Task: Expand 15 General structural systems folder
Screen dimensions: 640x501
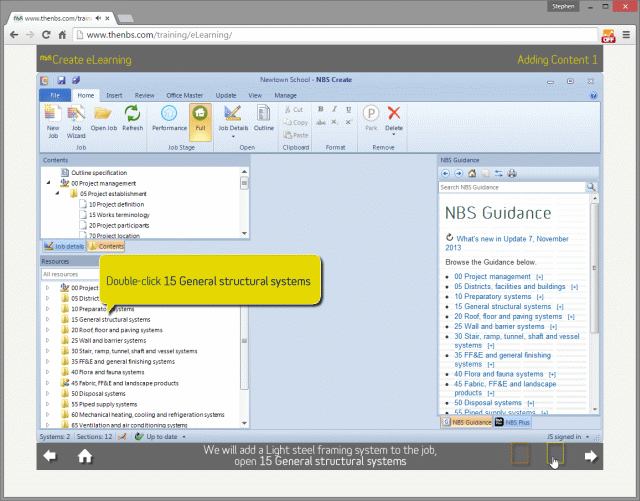Action: click(48, 319)
